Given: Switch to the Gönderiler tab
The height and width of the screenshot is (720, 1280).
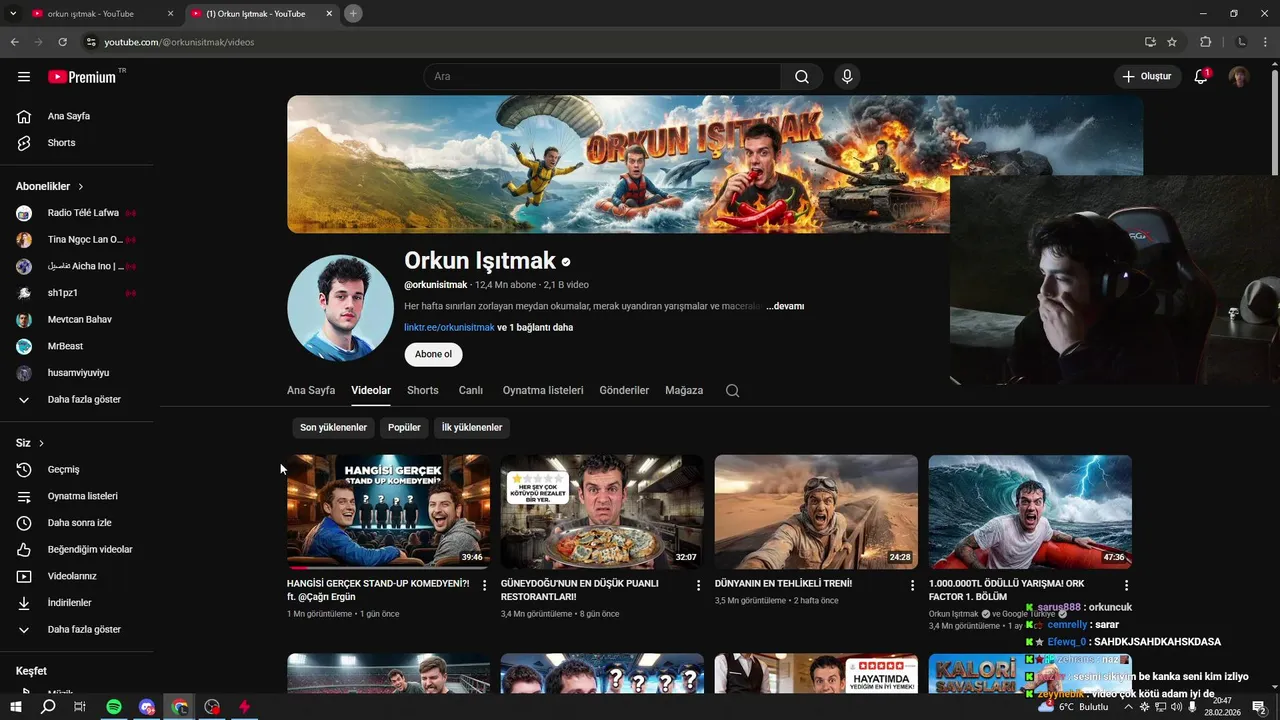Looking at the screenshot, I should (x=624, y=391).
